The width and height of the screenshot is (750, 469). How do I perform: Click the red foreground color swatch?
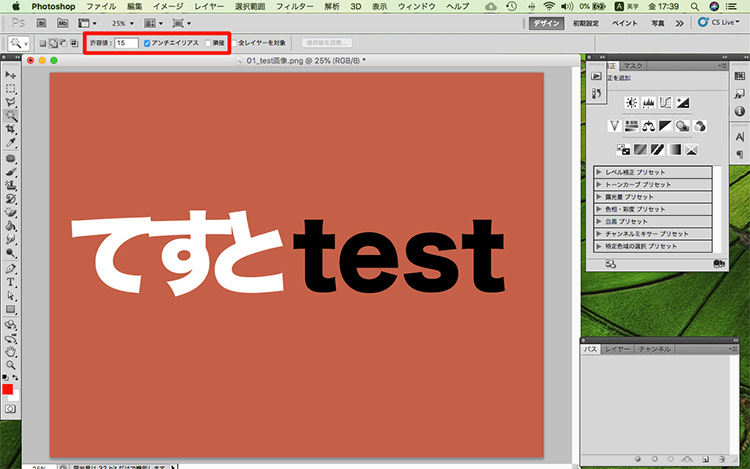coord(7,389)
